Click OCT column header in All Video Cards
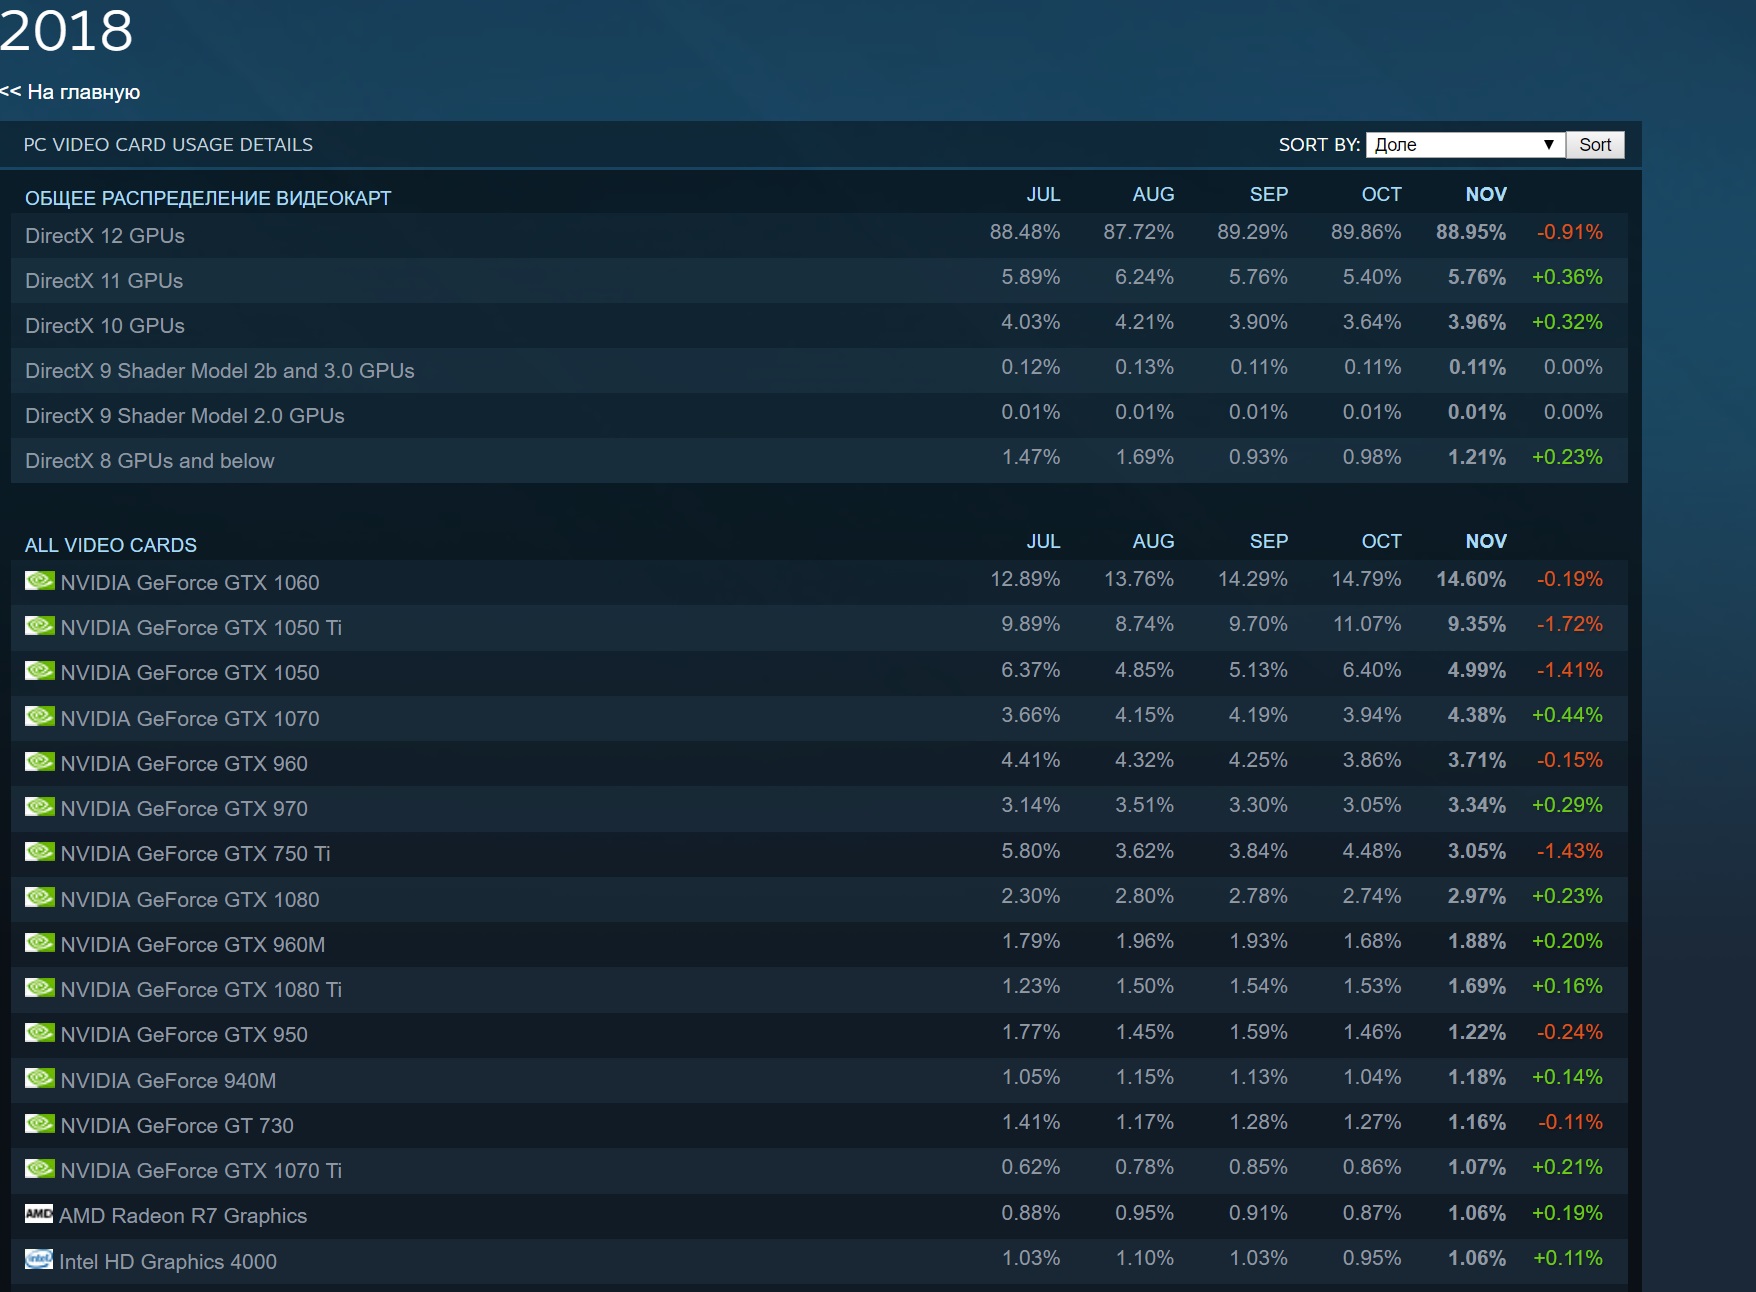Viewport: 1756px width, 1292px height. coord(1381,541)
